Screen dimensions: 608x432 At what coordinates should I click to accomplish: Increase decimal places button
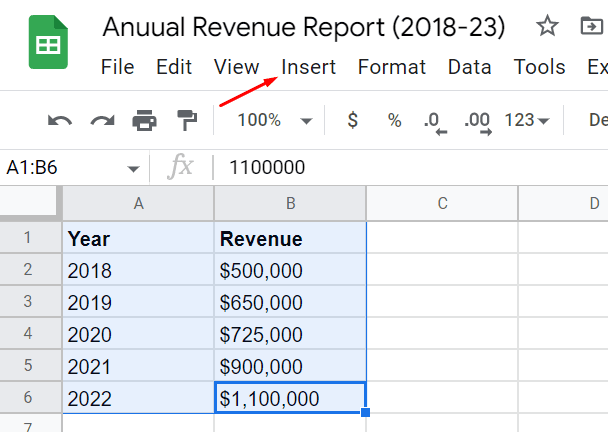[478, 123]
